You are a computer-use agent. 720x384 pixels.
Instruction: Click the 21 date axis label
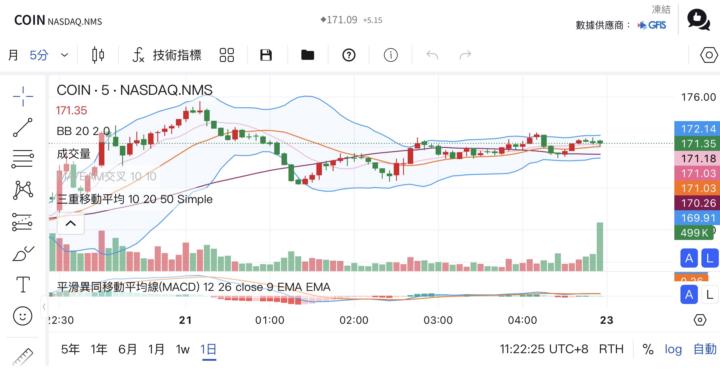[x=186, y=320]
